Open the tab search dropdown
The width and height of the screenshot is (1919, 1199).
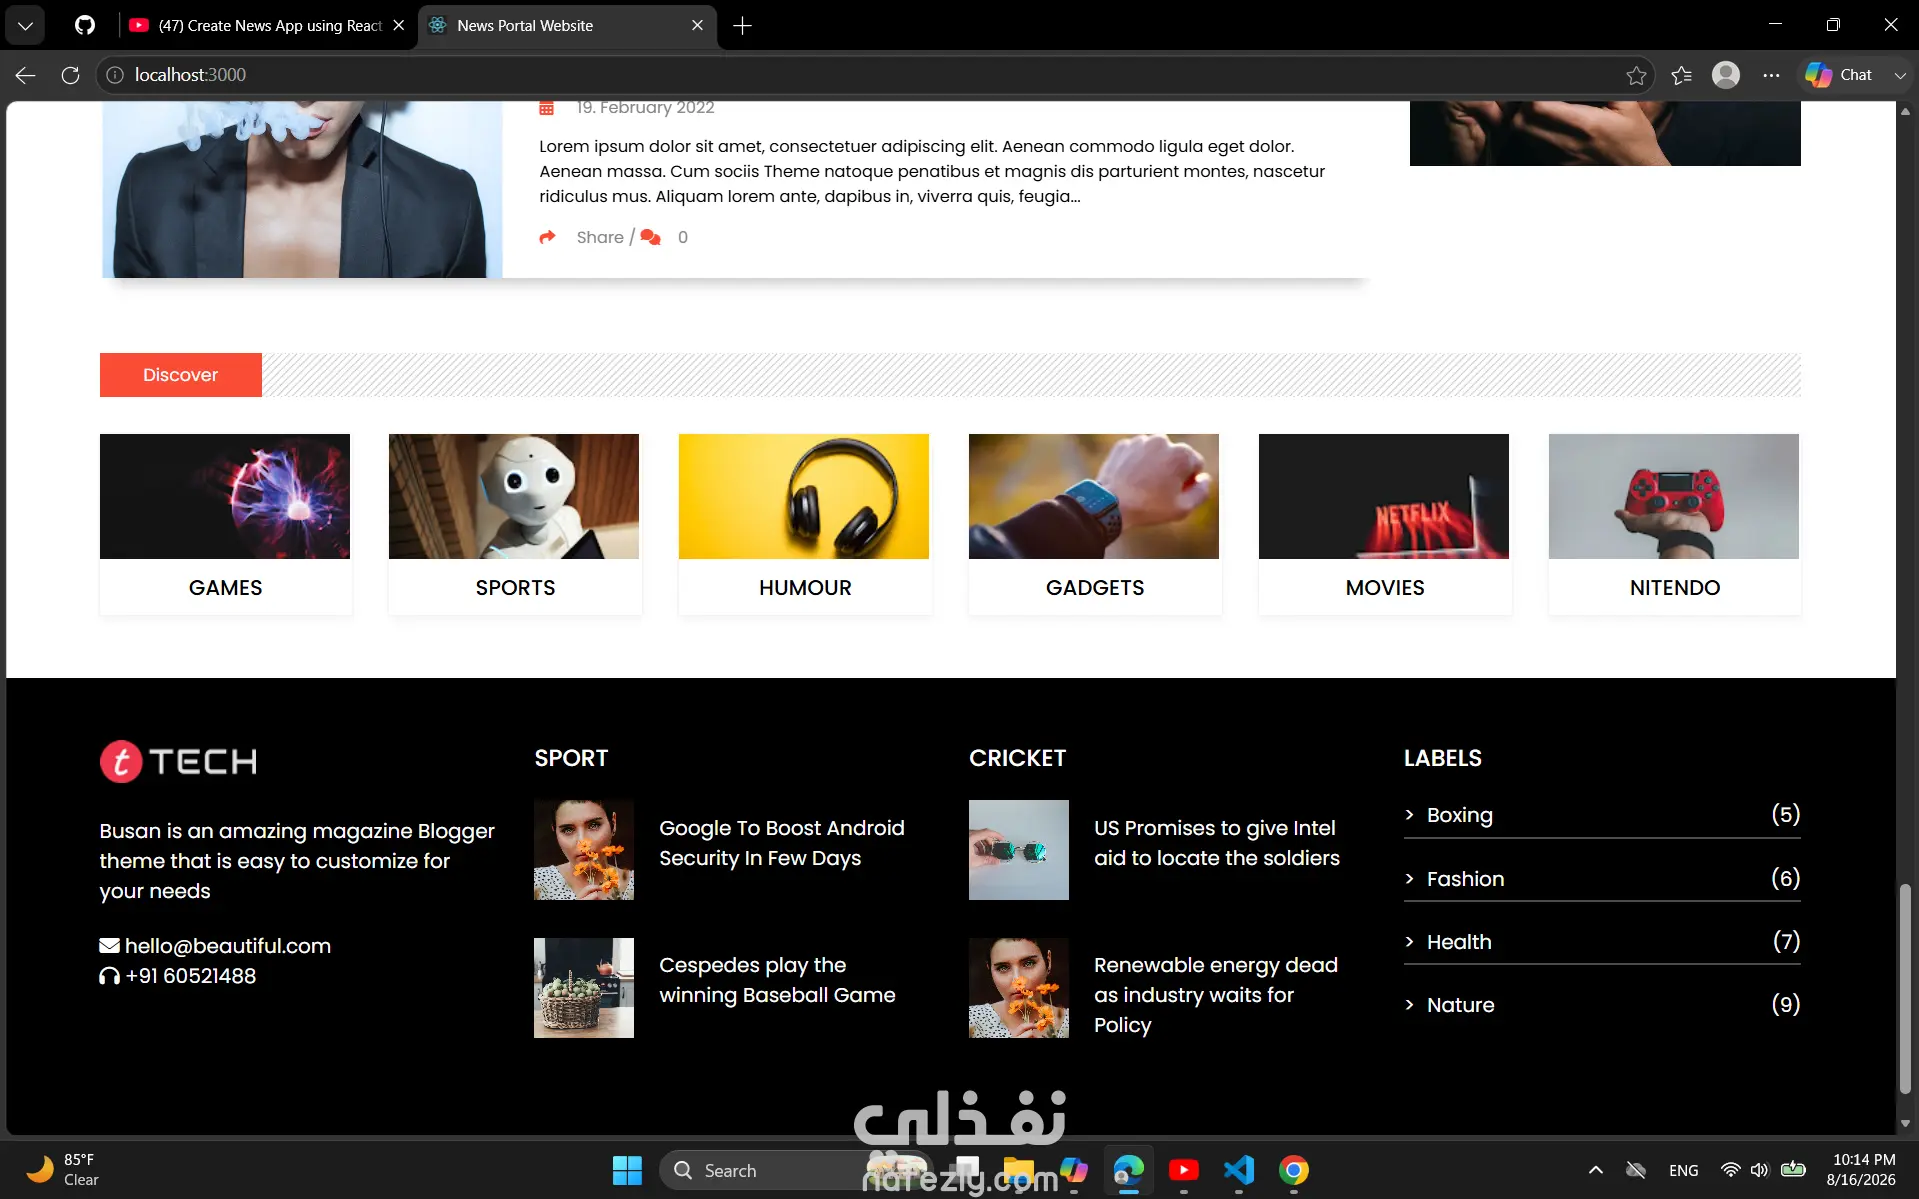[x=25, y=25]
